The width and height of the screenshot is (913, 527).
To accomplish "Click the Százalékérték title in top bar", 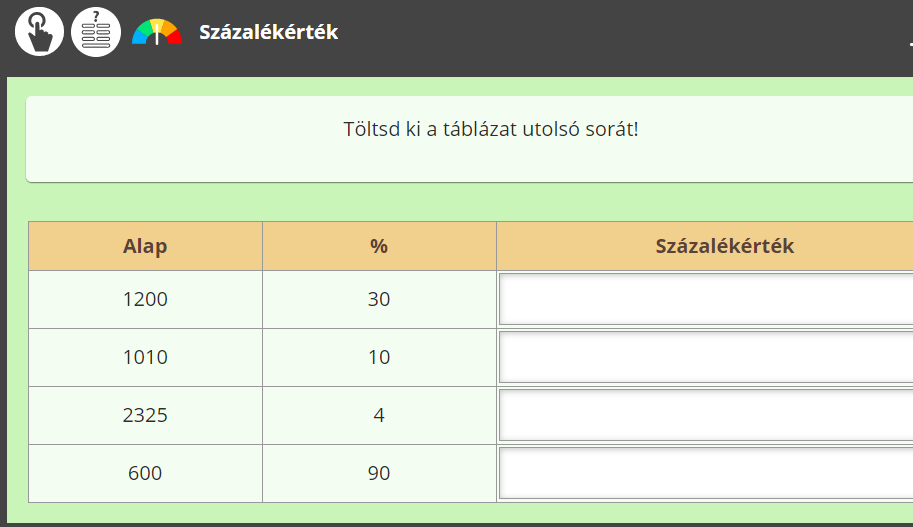I will (x=268, y=32).
